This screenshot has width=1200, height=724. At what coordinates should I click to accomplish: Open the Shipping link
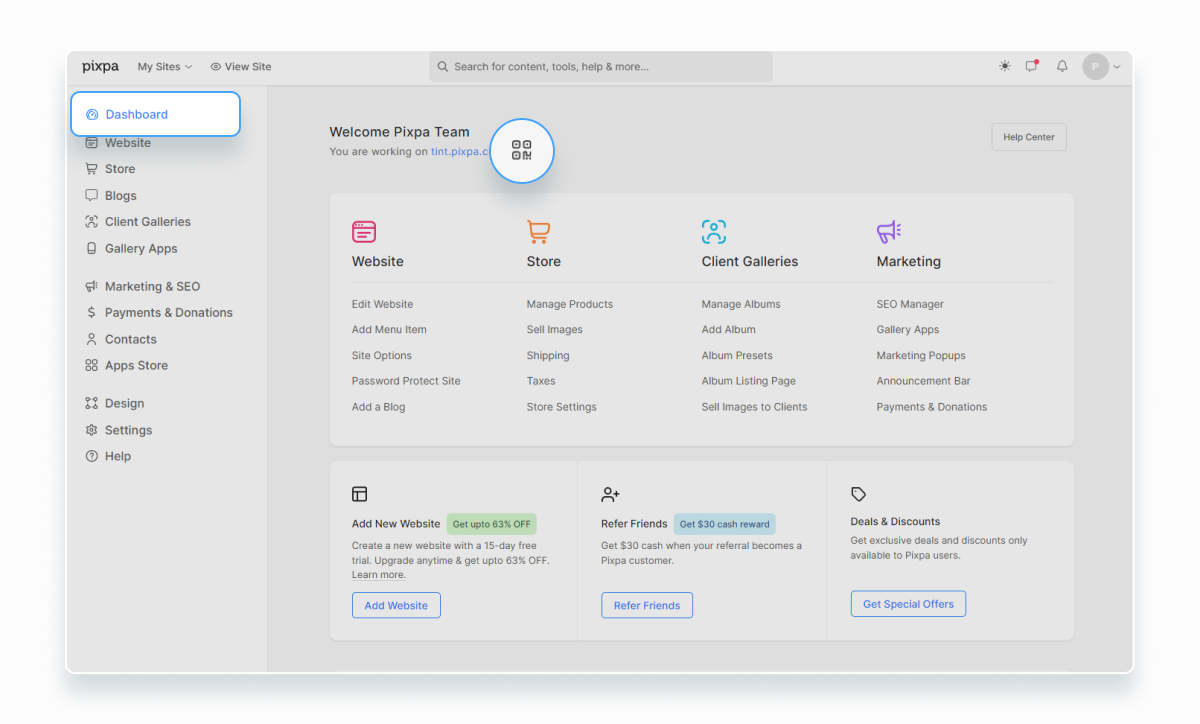pyautogui.click(x=548, y=356)
